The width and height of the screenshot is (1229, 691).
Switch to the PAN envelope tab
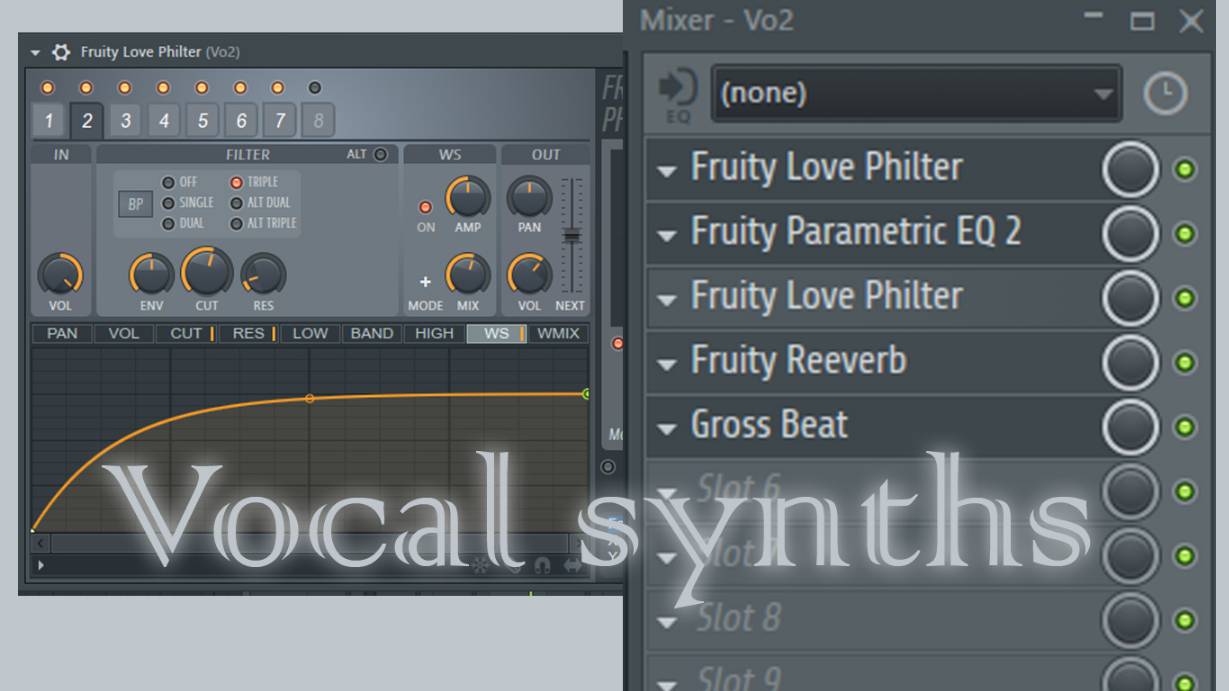point(62,334)
